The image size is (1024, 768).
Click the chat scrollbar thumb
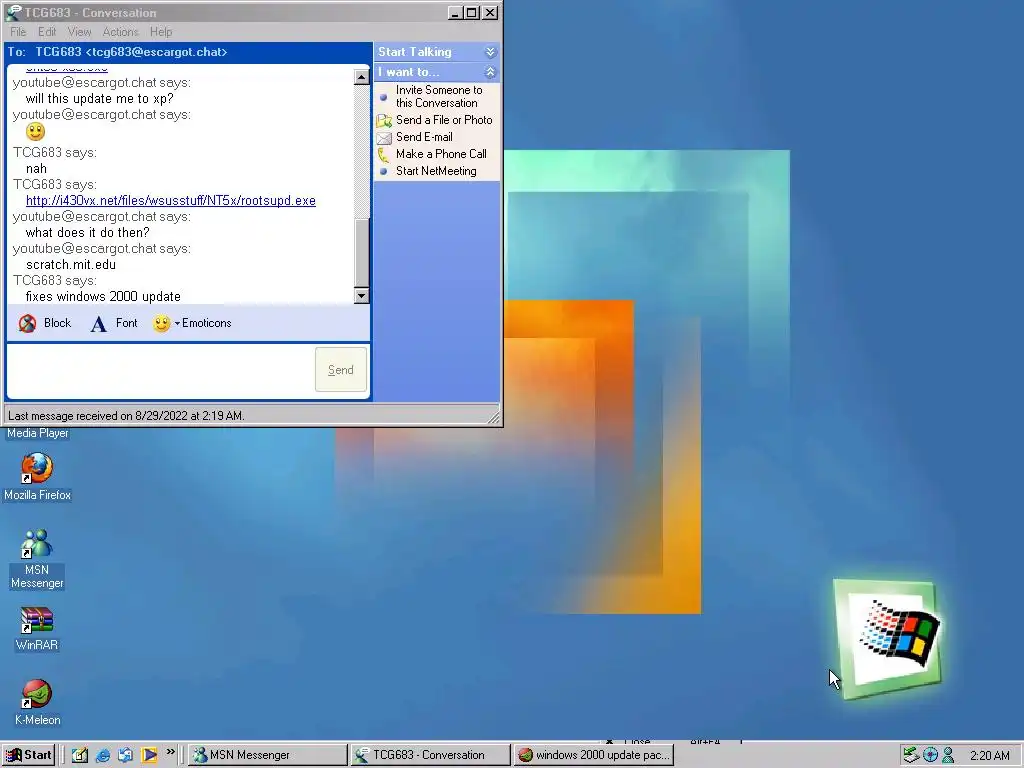click(362, 252)
